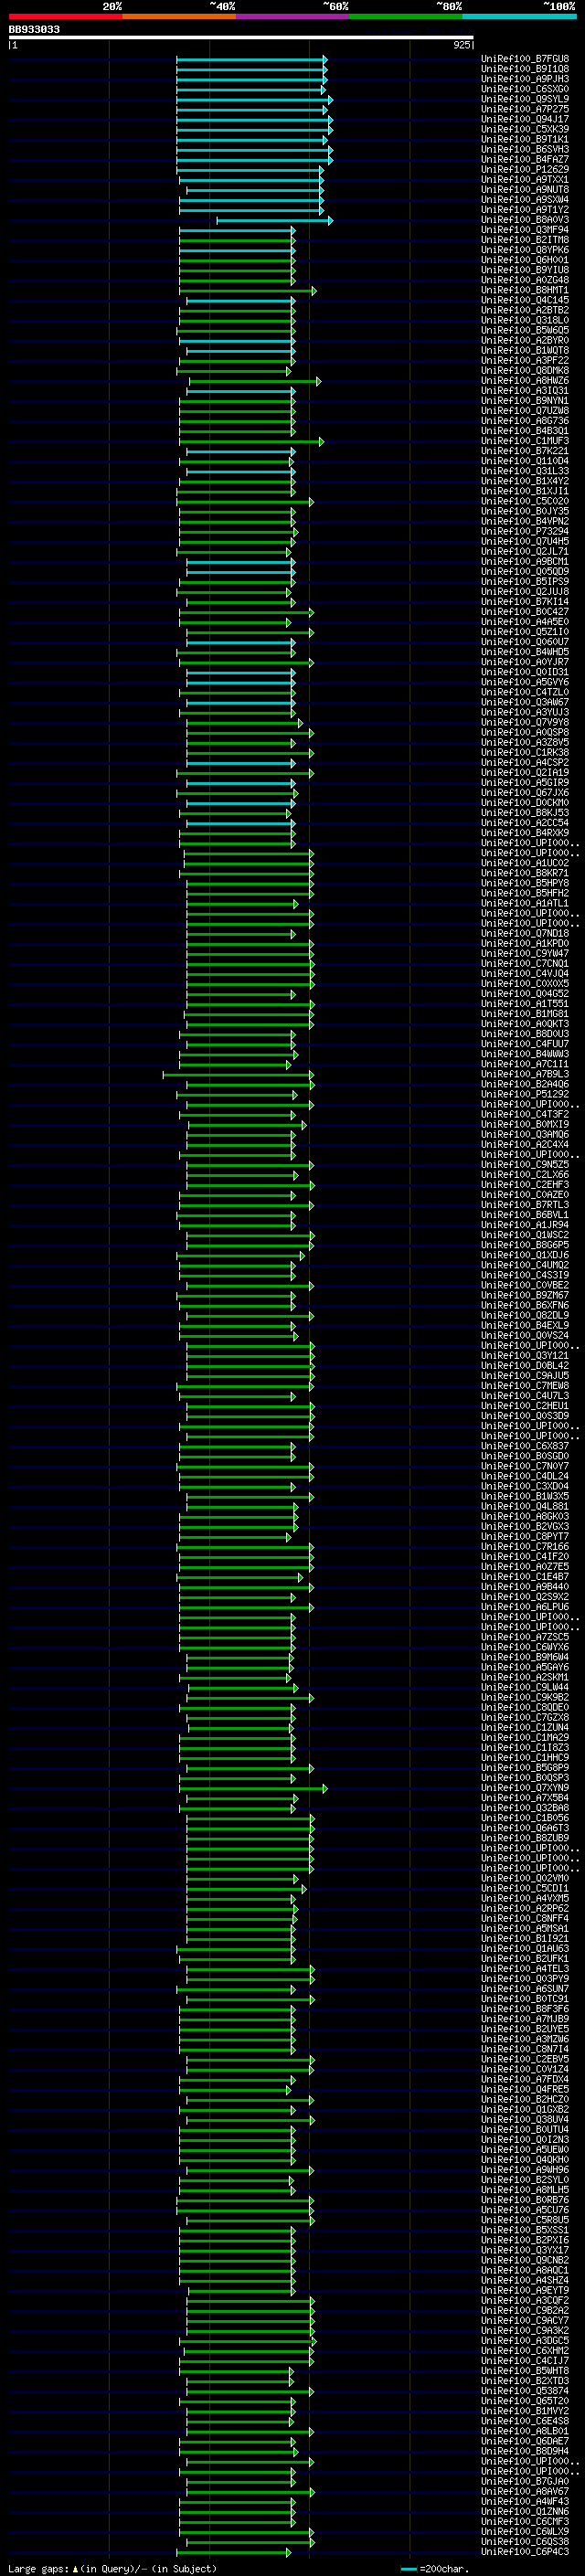The image size is (585, 2576).
Task: Click the UniRef100_A3DGC5 label
Action: pos(524,2341)
